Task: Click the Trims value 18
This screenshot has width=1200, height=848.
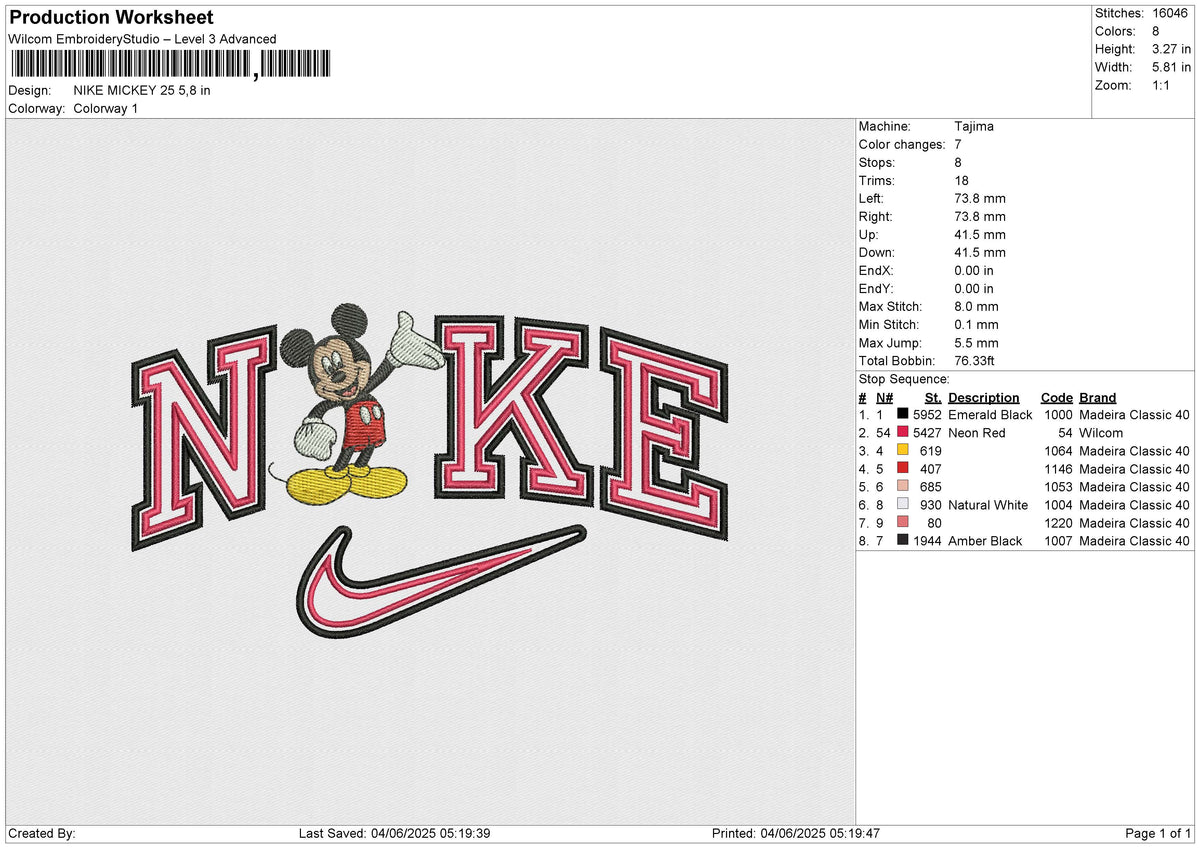Action: [x=963, y=181]
